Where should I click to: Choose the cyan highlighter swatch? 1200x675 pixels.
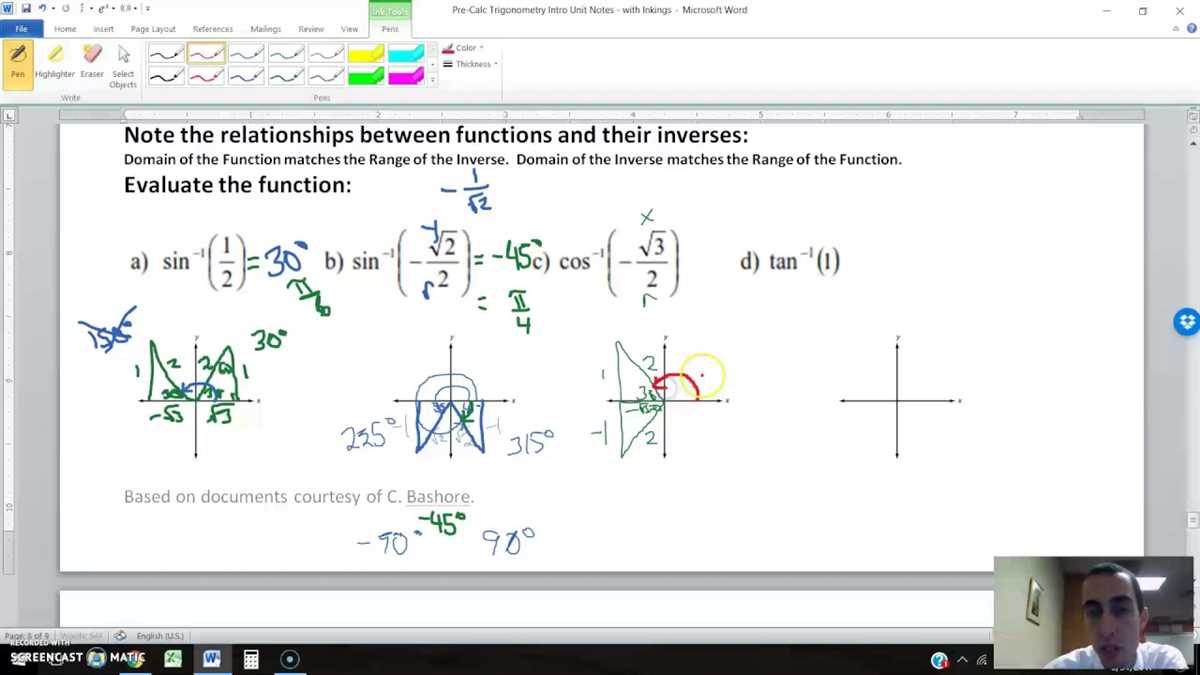click(406, 53)
